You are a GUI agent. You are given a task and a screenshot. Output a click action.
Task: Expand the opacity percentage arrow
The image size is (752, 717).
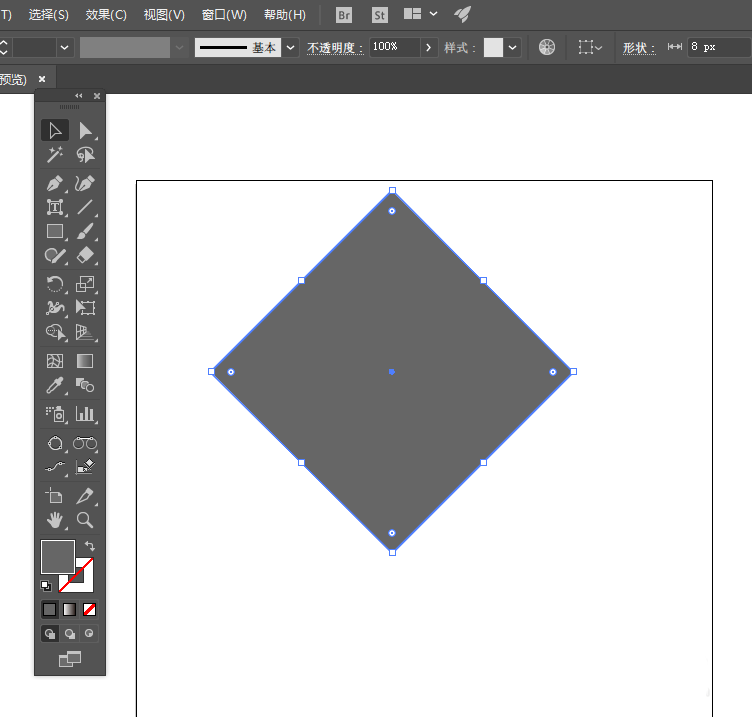pos(429,47)
